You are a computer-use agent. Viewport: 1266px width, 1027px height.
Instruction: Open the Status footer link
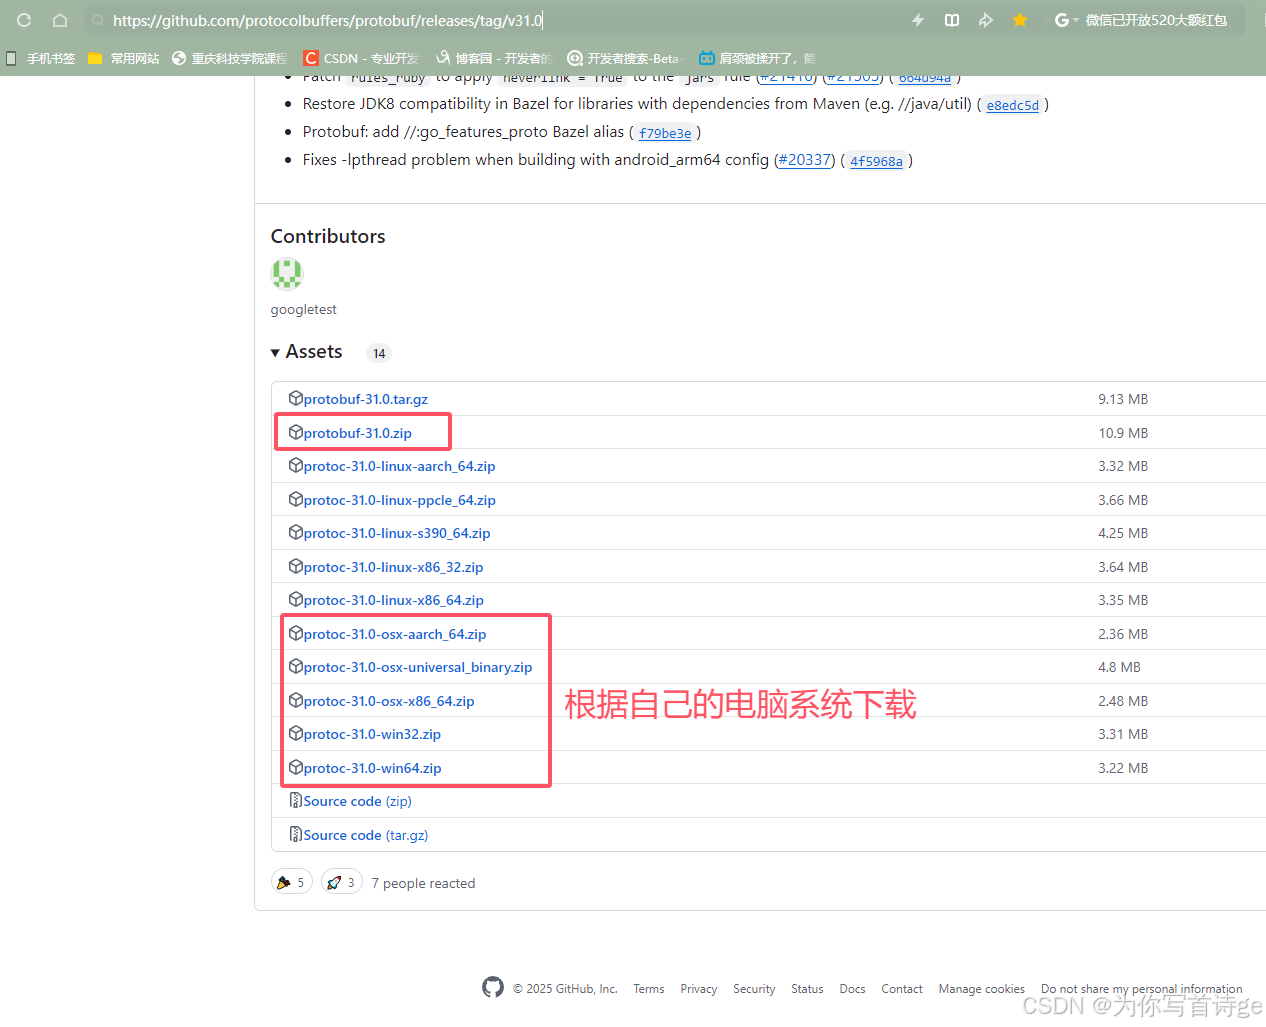click(807, 989)
